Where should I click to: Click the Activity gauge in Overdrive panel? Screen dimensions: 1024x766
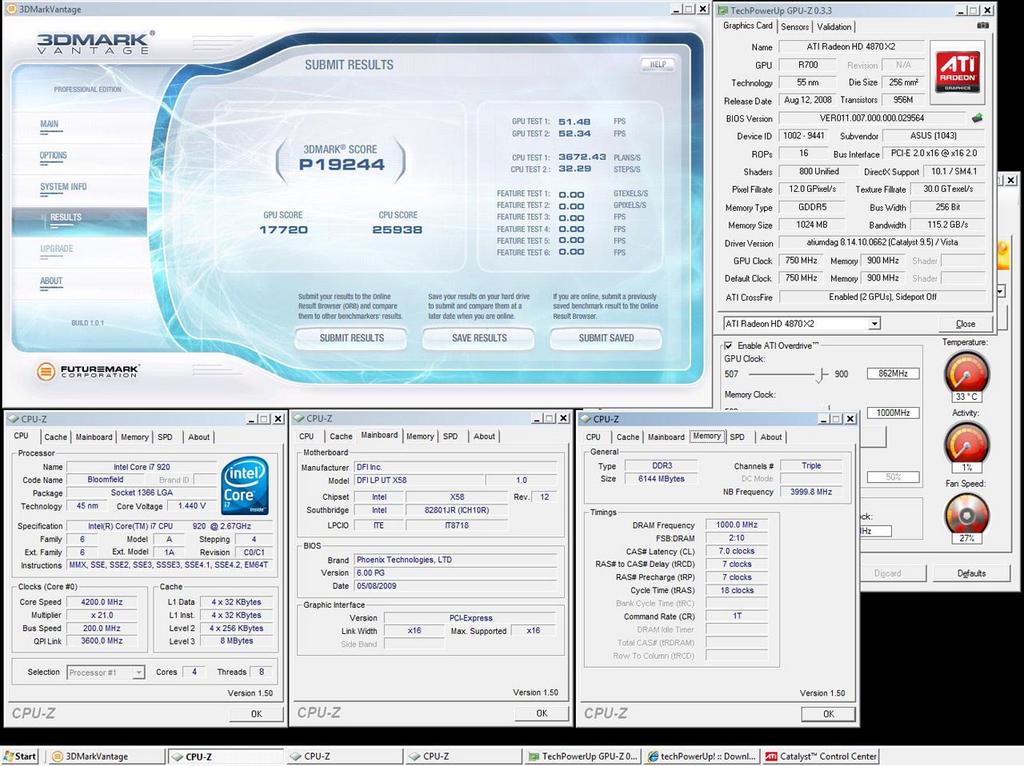click(967, 443)
